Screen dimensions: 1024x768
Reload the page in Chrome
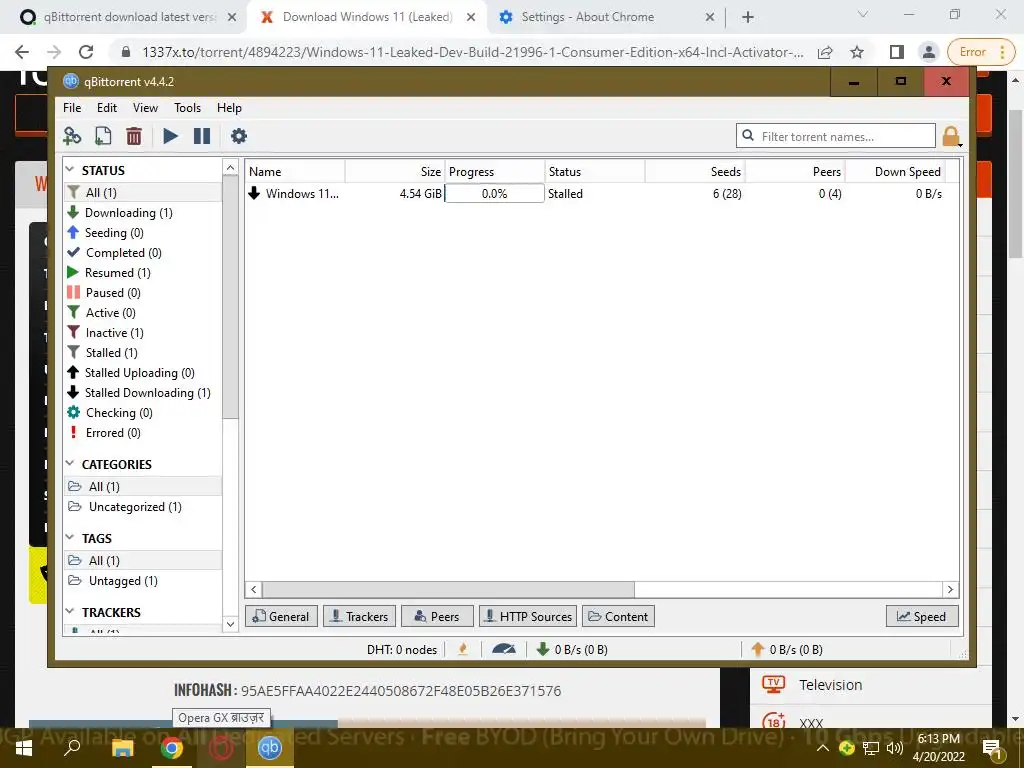(x=86, y=52)
